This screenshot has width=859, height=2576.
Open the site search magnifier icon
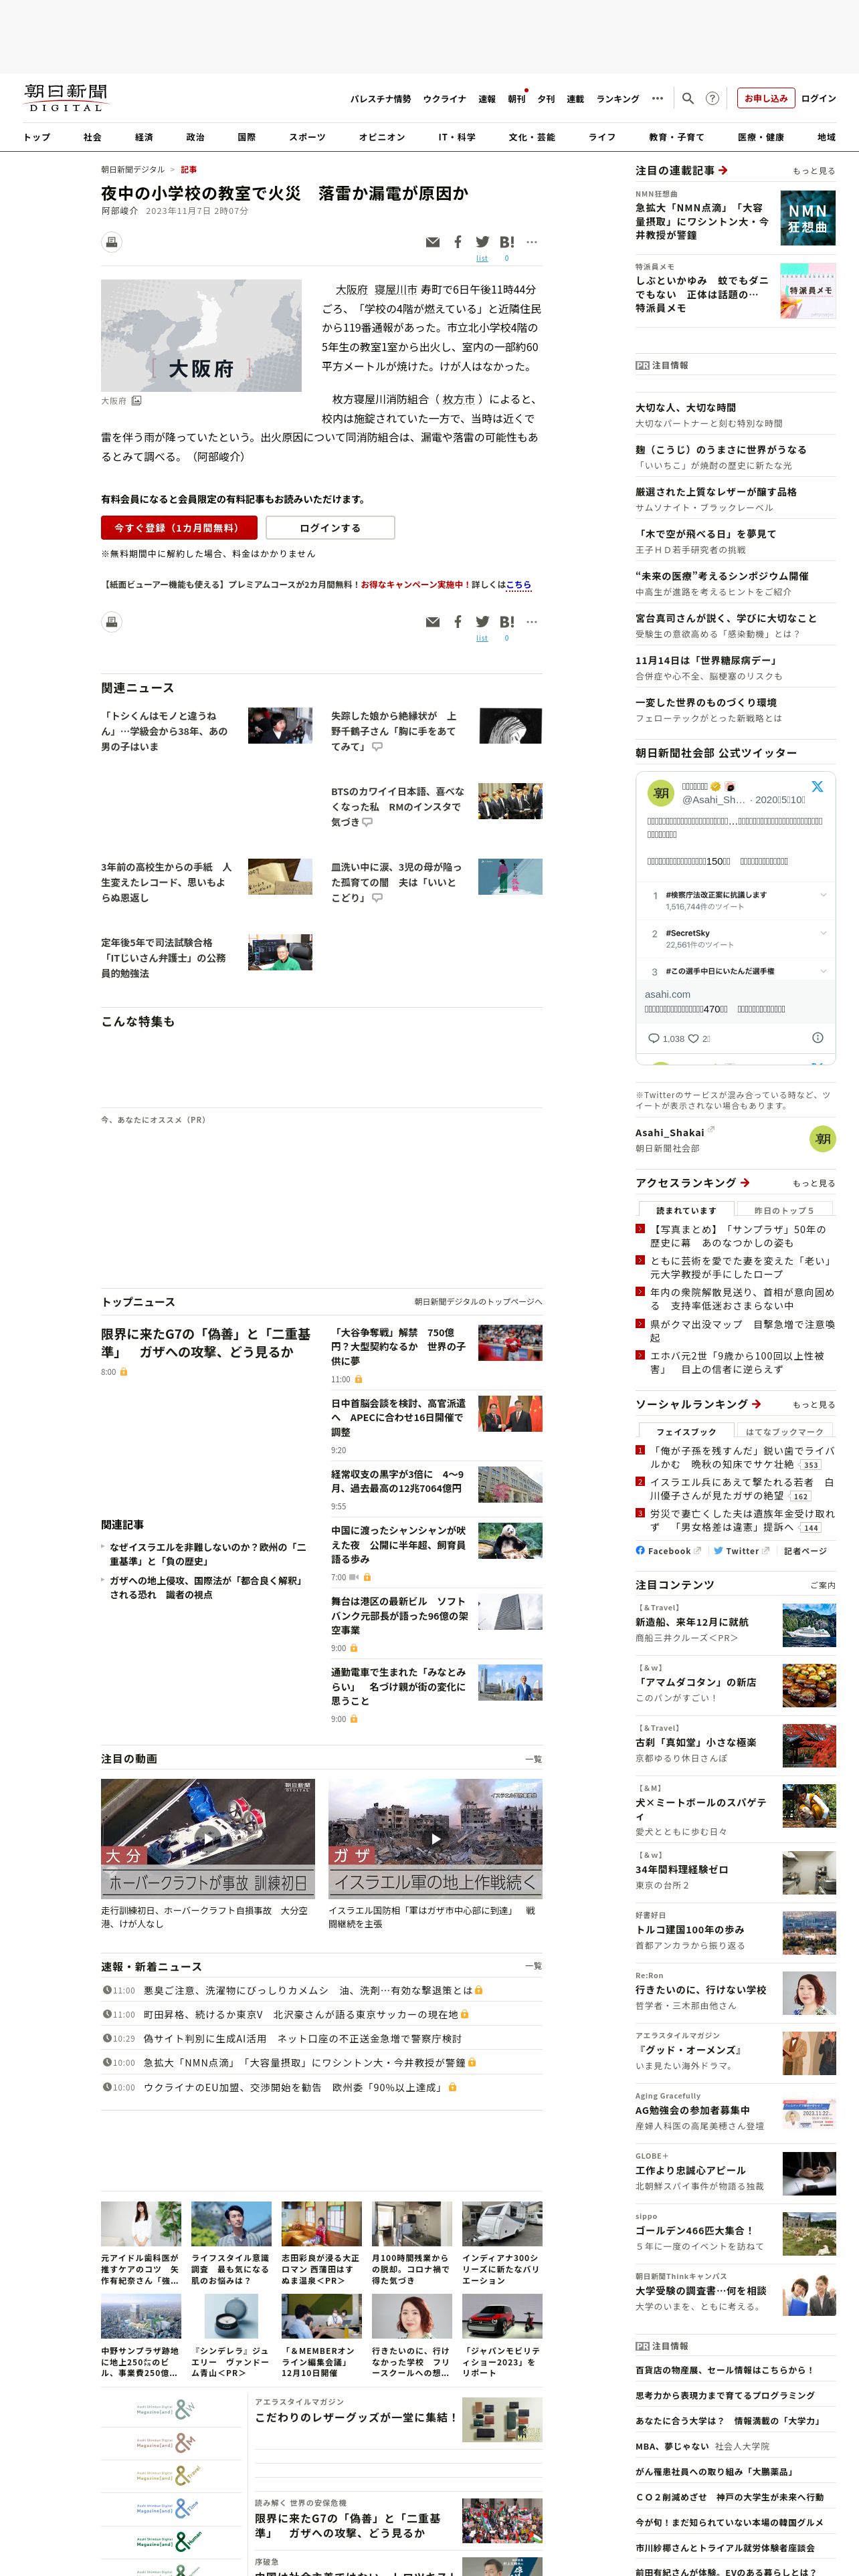[687, 98]
